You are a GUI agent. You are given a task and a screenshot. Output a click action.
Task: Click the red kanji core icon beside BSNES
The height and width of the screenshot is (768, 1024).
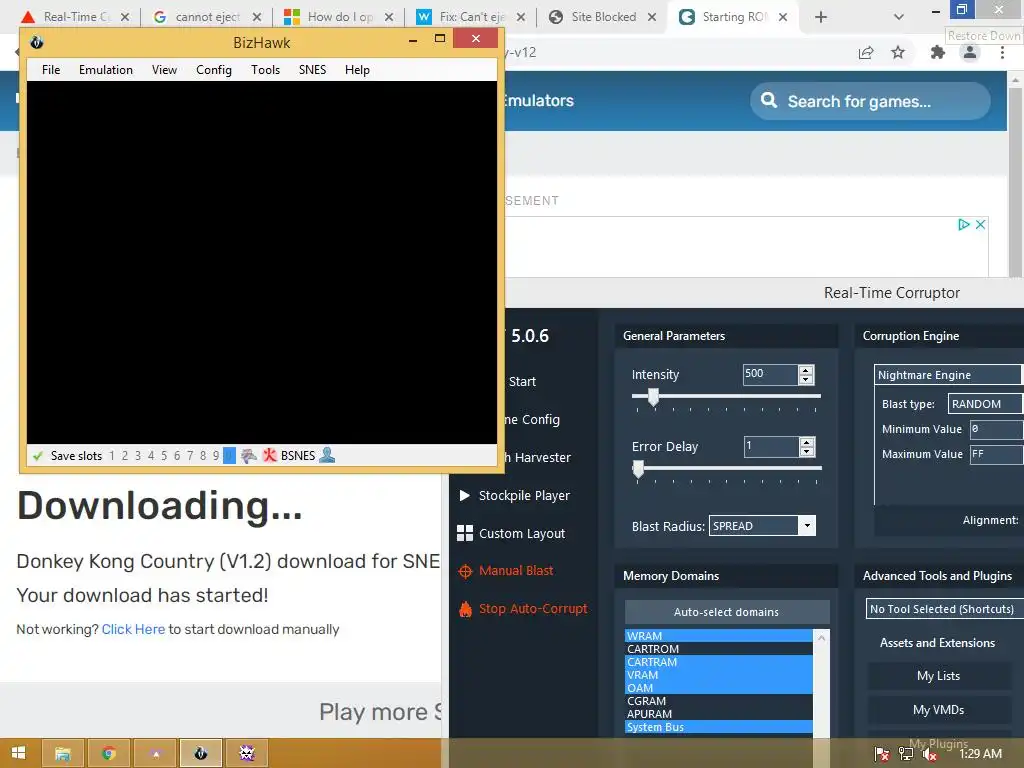[270, 456]
